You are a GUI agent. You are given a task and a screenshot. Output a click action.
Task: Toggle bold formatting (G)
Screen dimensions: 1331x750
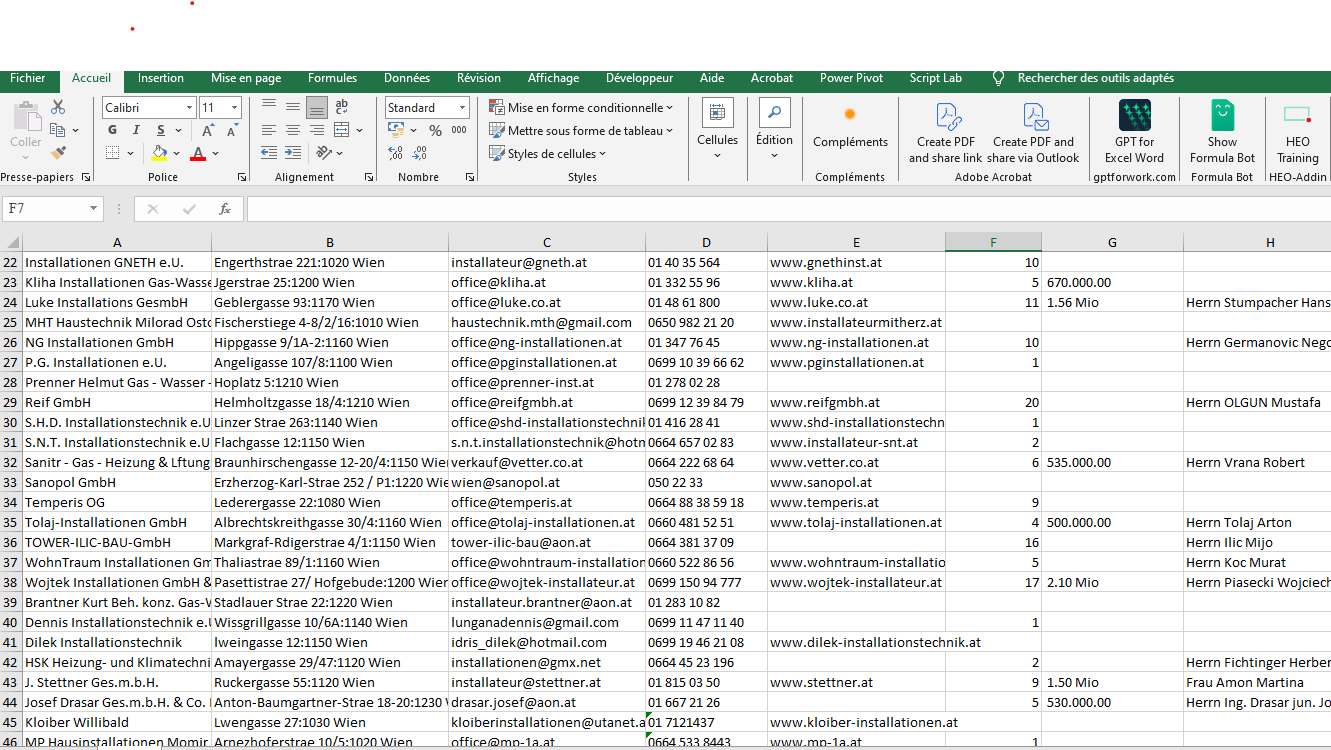pos(112,131)
